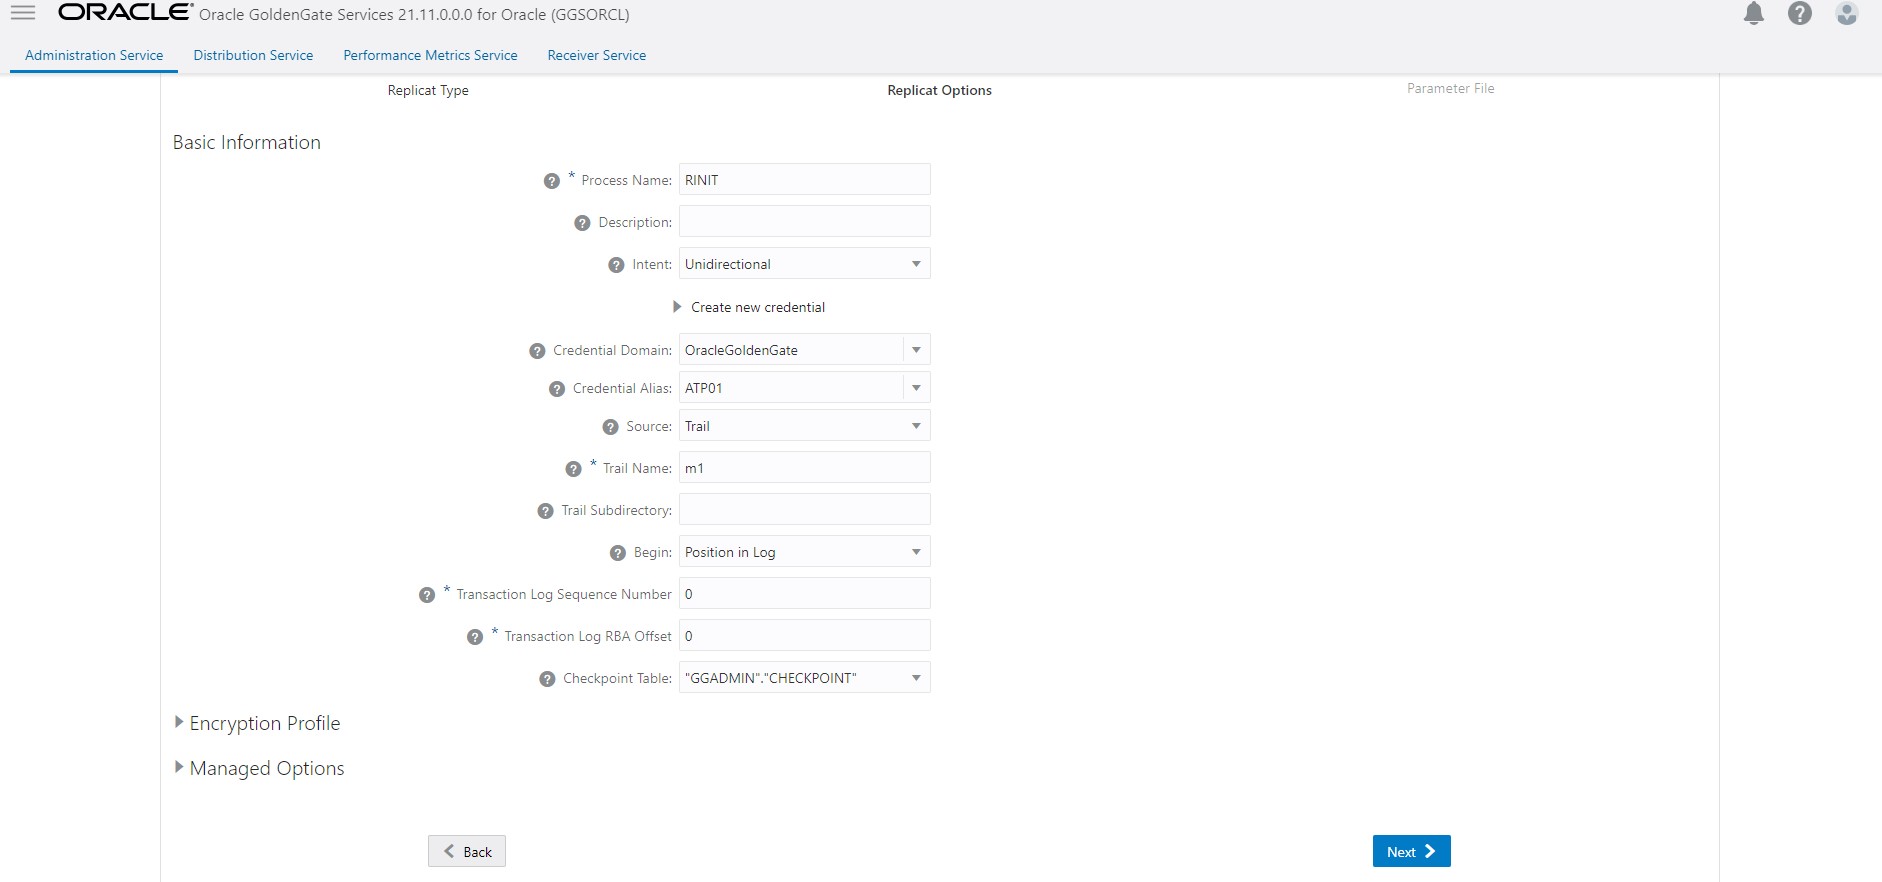Open the Begin dropdown

[805, 552]
